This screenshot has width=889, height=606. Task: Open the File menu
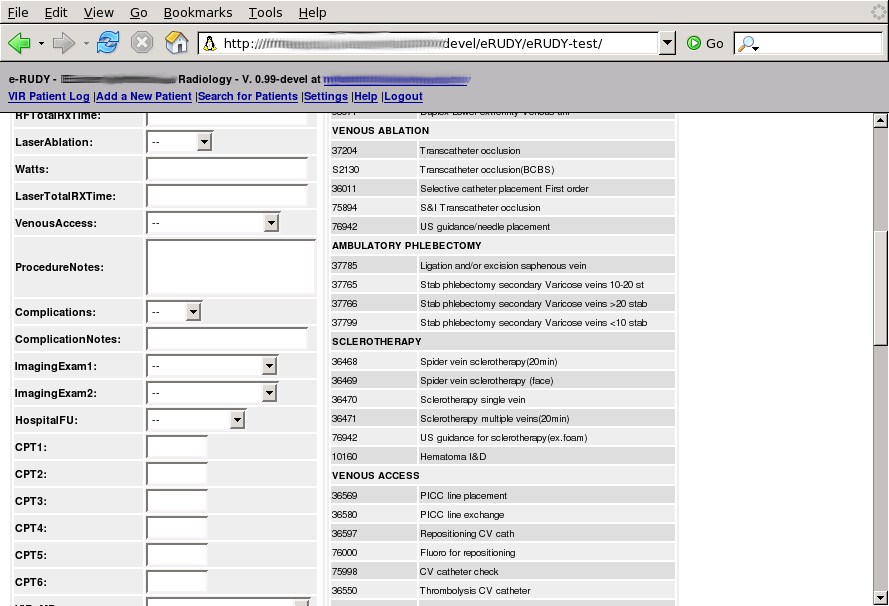pos(18,12)
